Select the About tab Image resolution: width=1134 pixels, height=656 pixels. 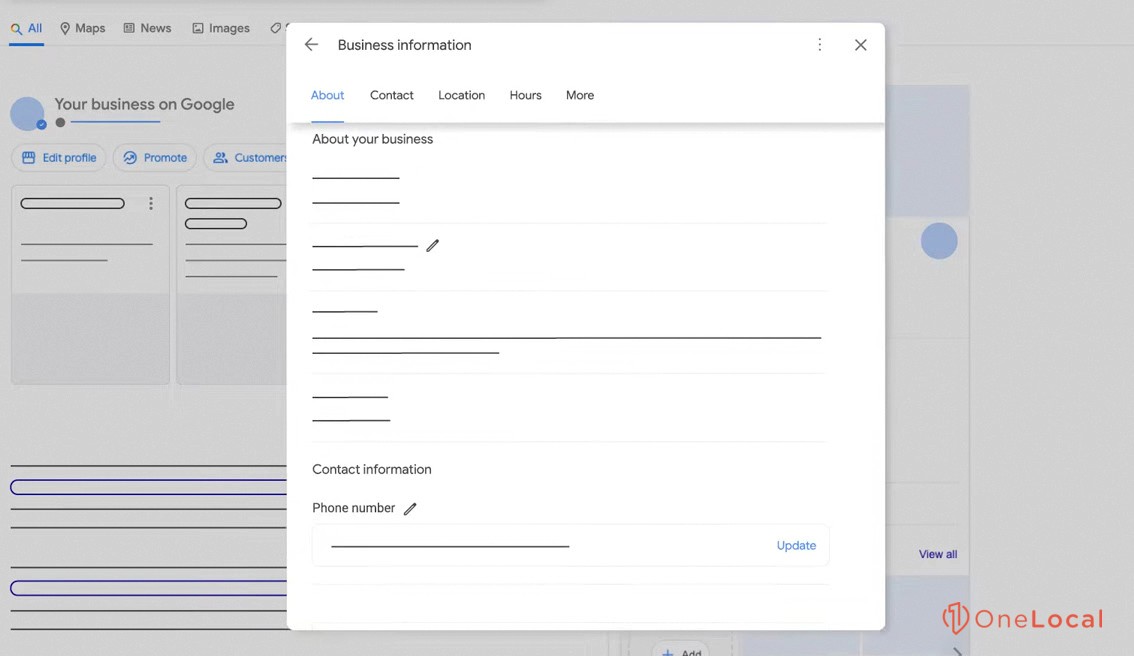pos(327,95)
